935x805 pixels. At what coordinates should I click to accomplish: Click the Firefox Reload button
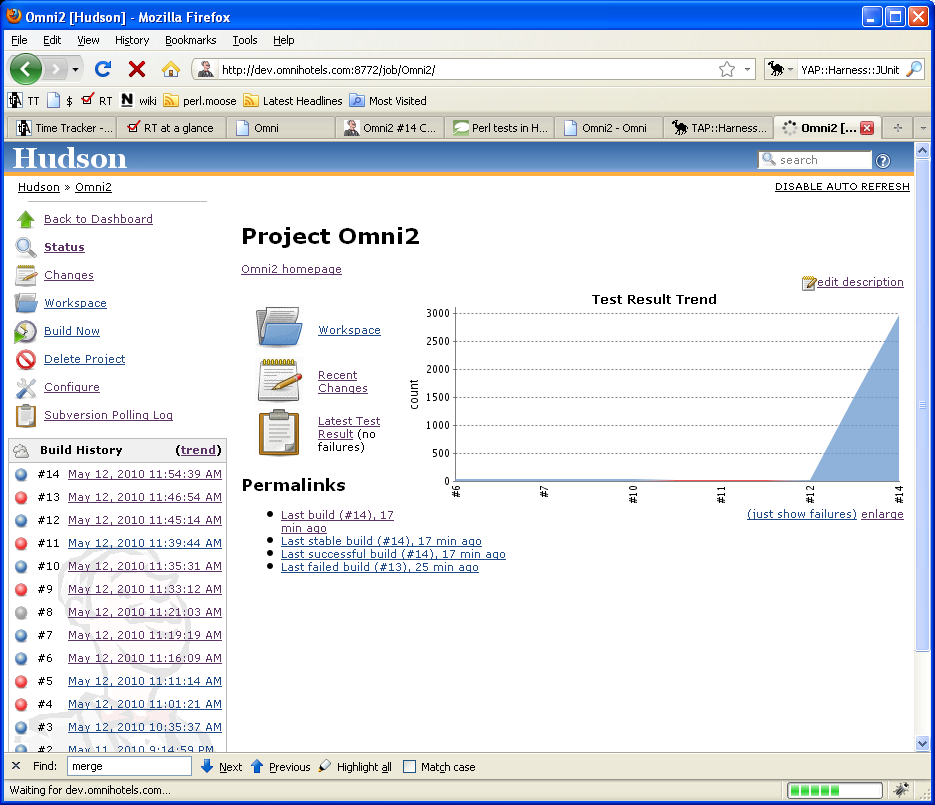point(103,69)
